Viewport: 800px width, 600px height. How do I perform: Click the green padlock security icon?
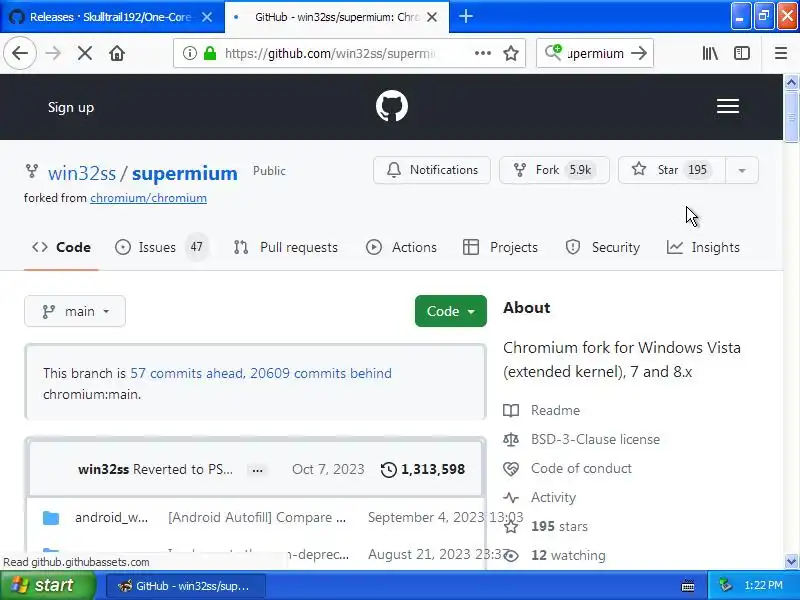click(210, 53)
